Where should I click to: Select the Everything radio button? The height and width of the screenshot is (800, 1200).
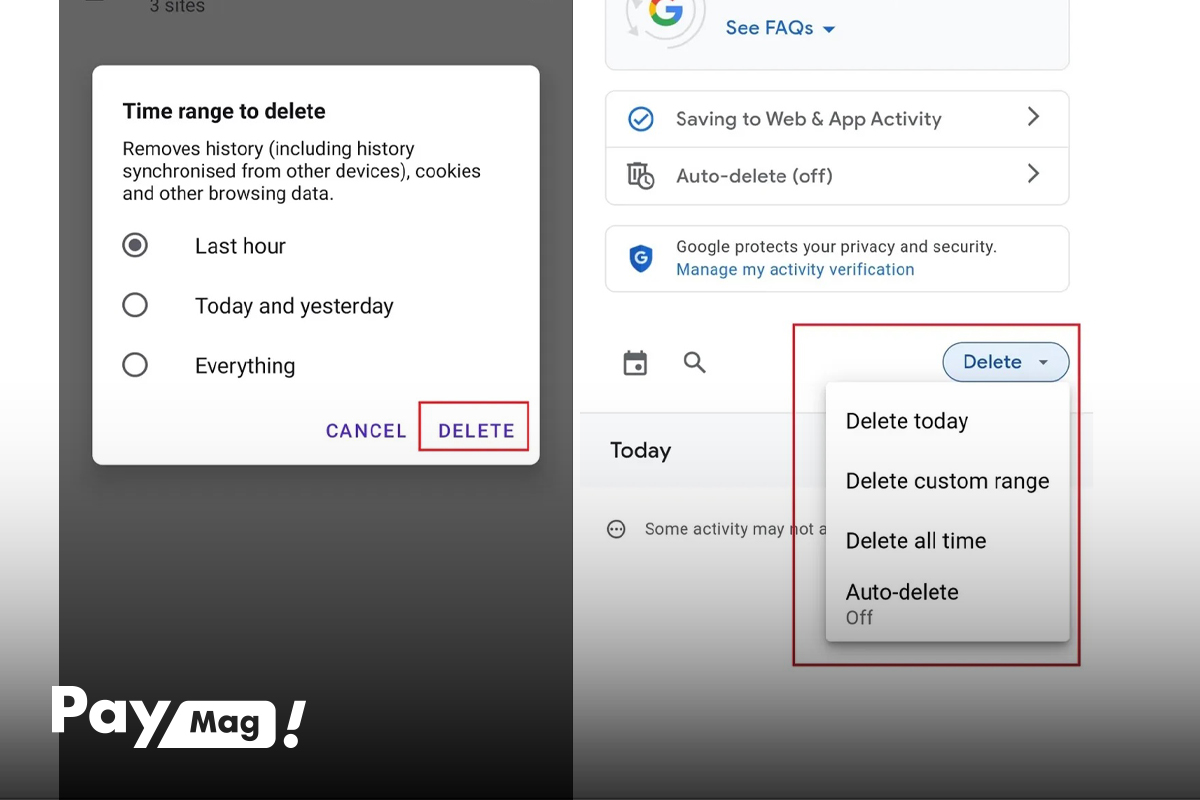[135, 365]
